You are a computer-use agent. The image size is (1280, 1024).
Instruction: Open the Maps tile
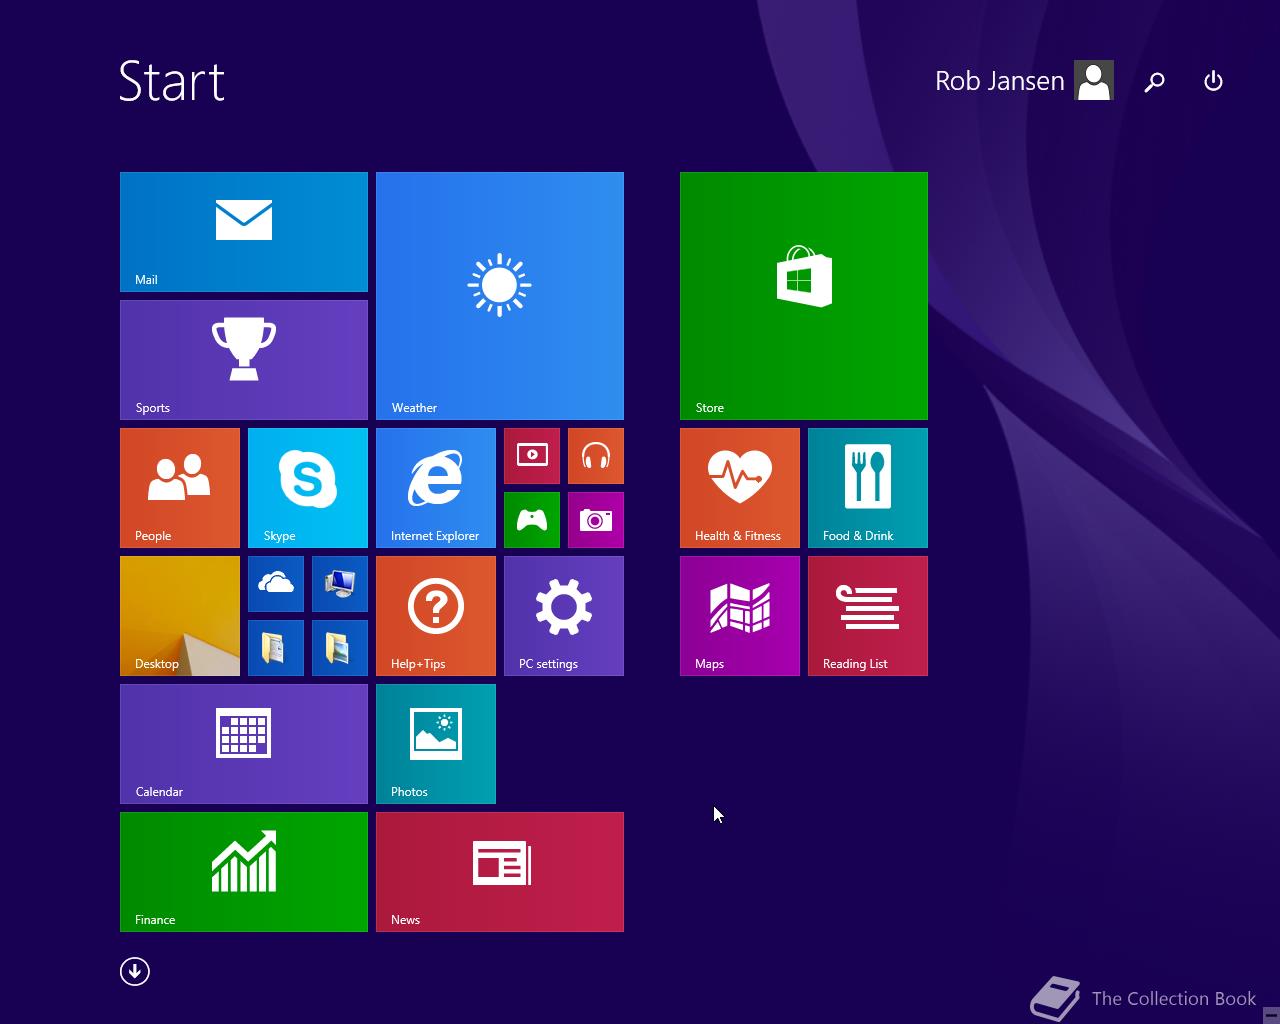click(x=740, y=616)
